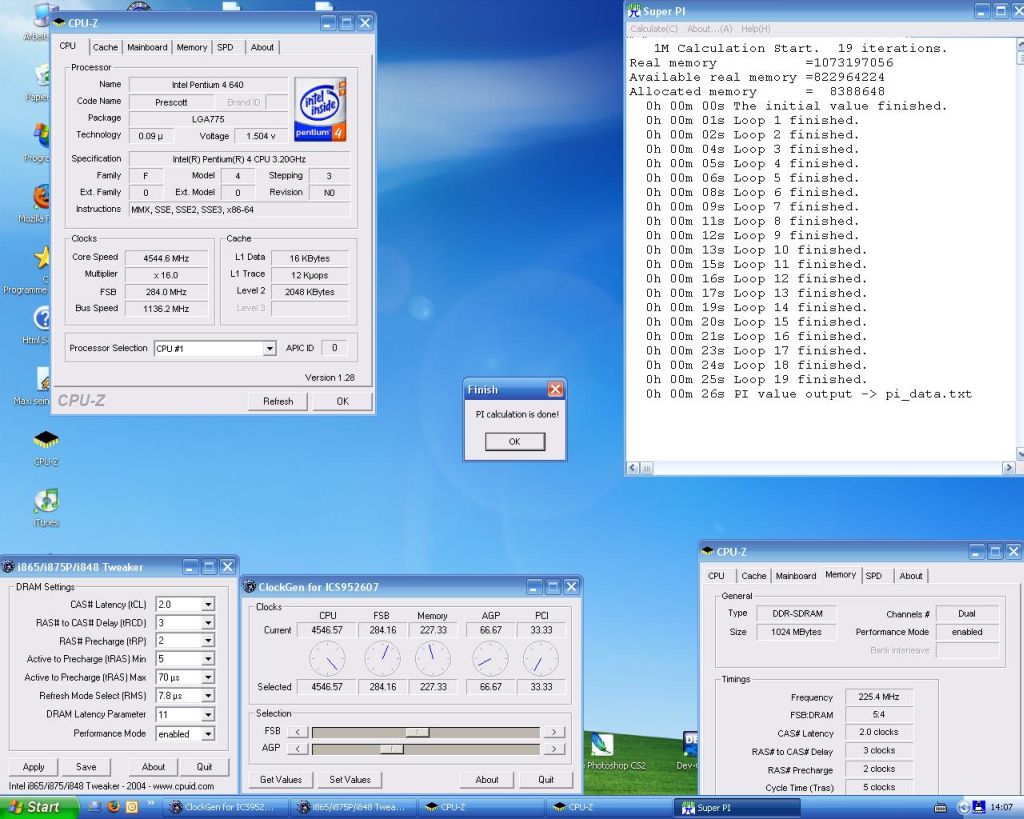Click the AGP selection slider thumb

(392, 748)
